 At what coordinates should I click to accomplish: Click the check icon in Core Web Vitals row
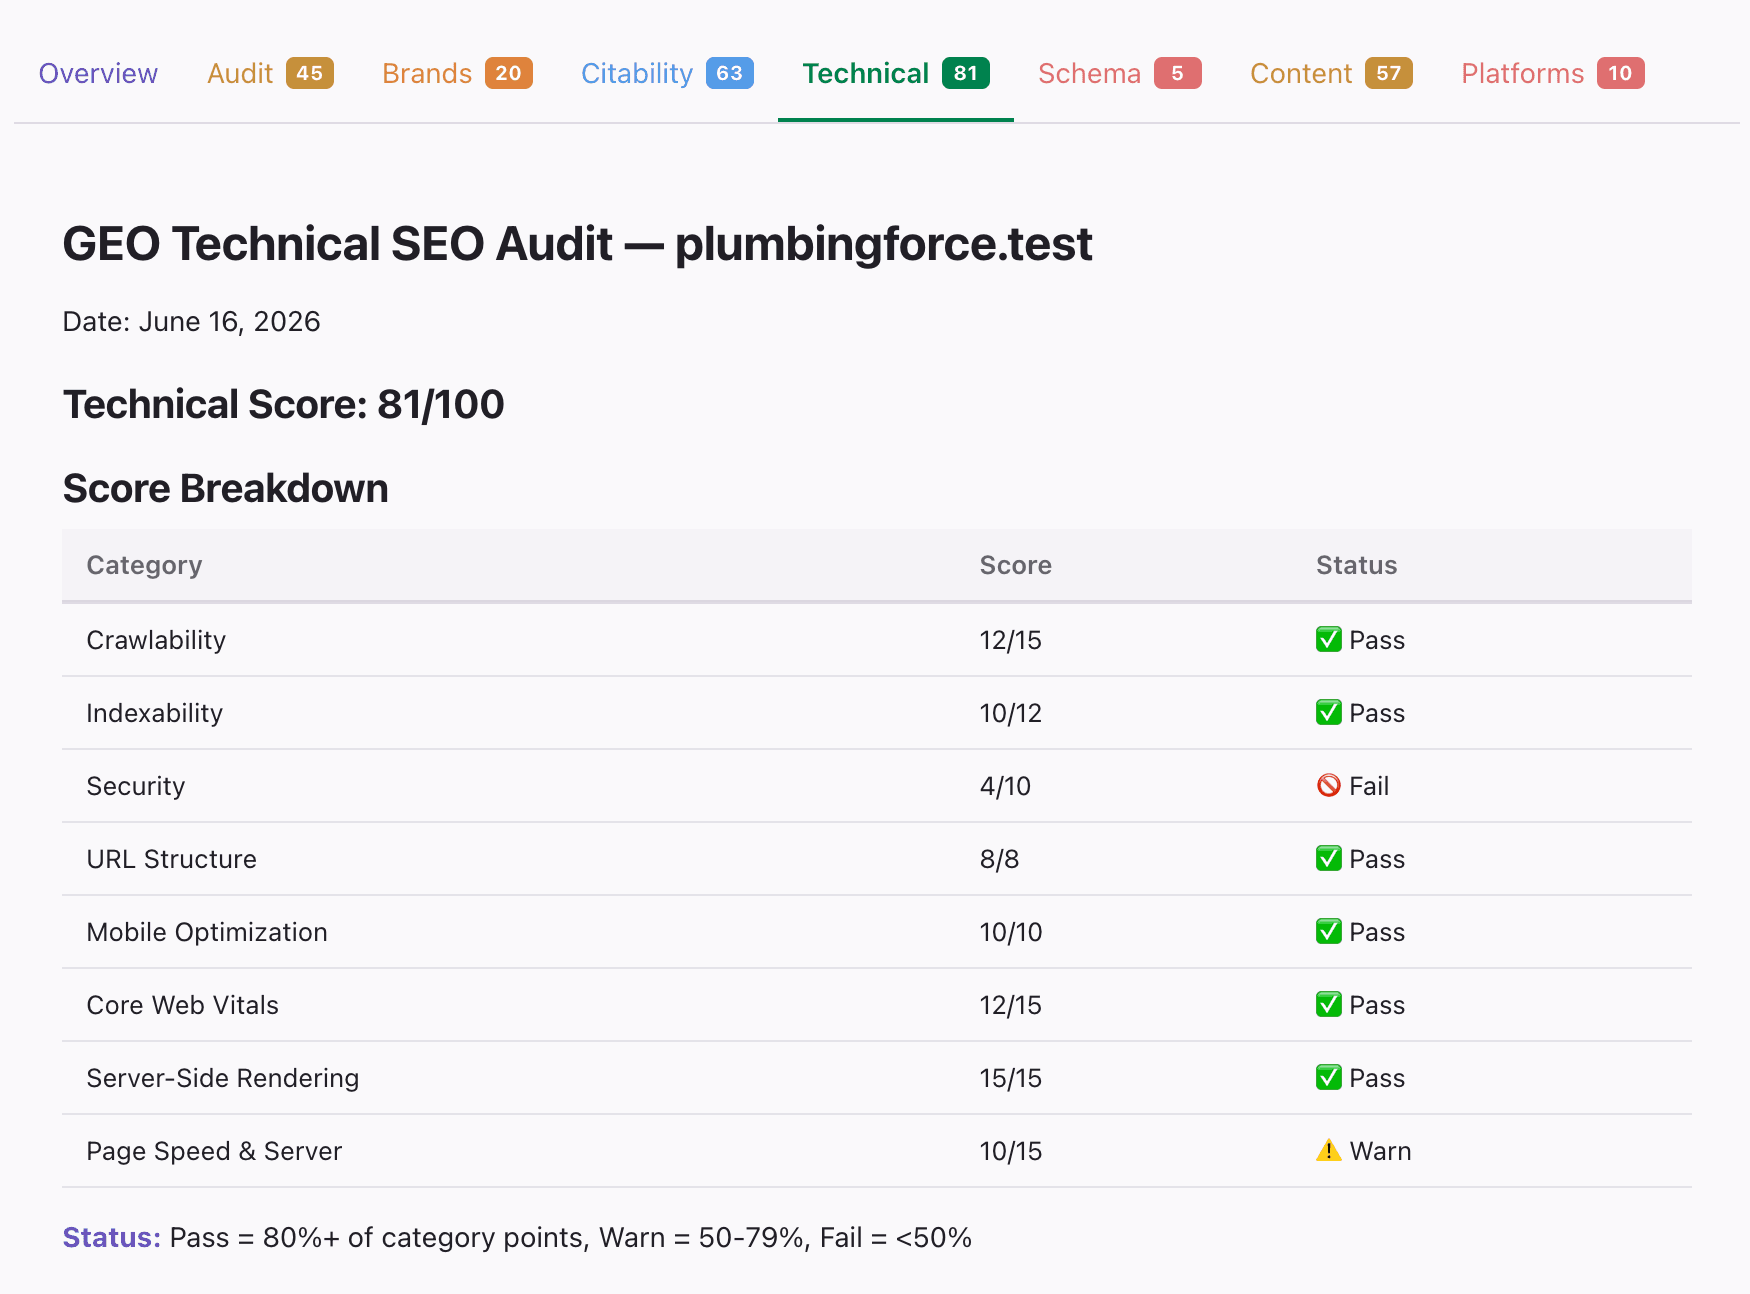click(x=1328, y=1004)
